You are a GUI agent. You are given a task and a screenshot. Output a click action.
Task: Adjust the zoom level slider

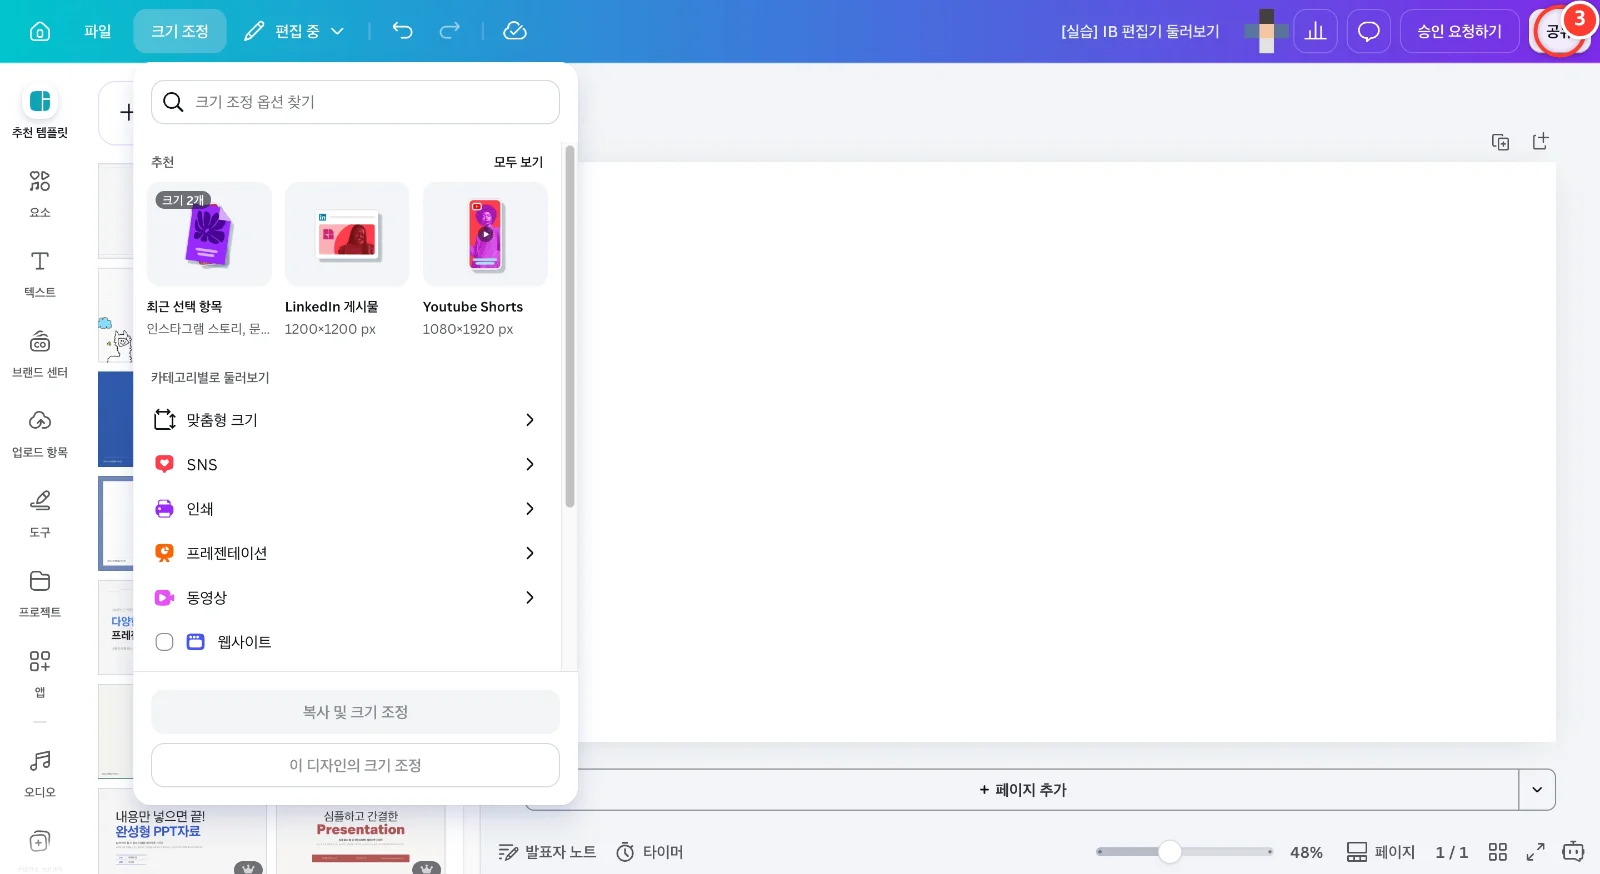[x=1170, y=852]
